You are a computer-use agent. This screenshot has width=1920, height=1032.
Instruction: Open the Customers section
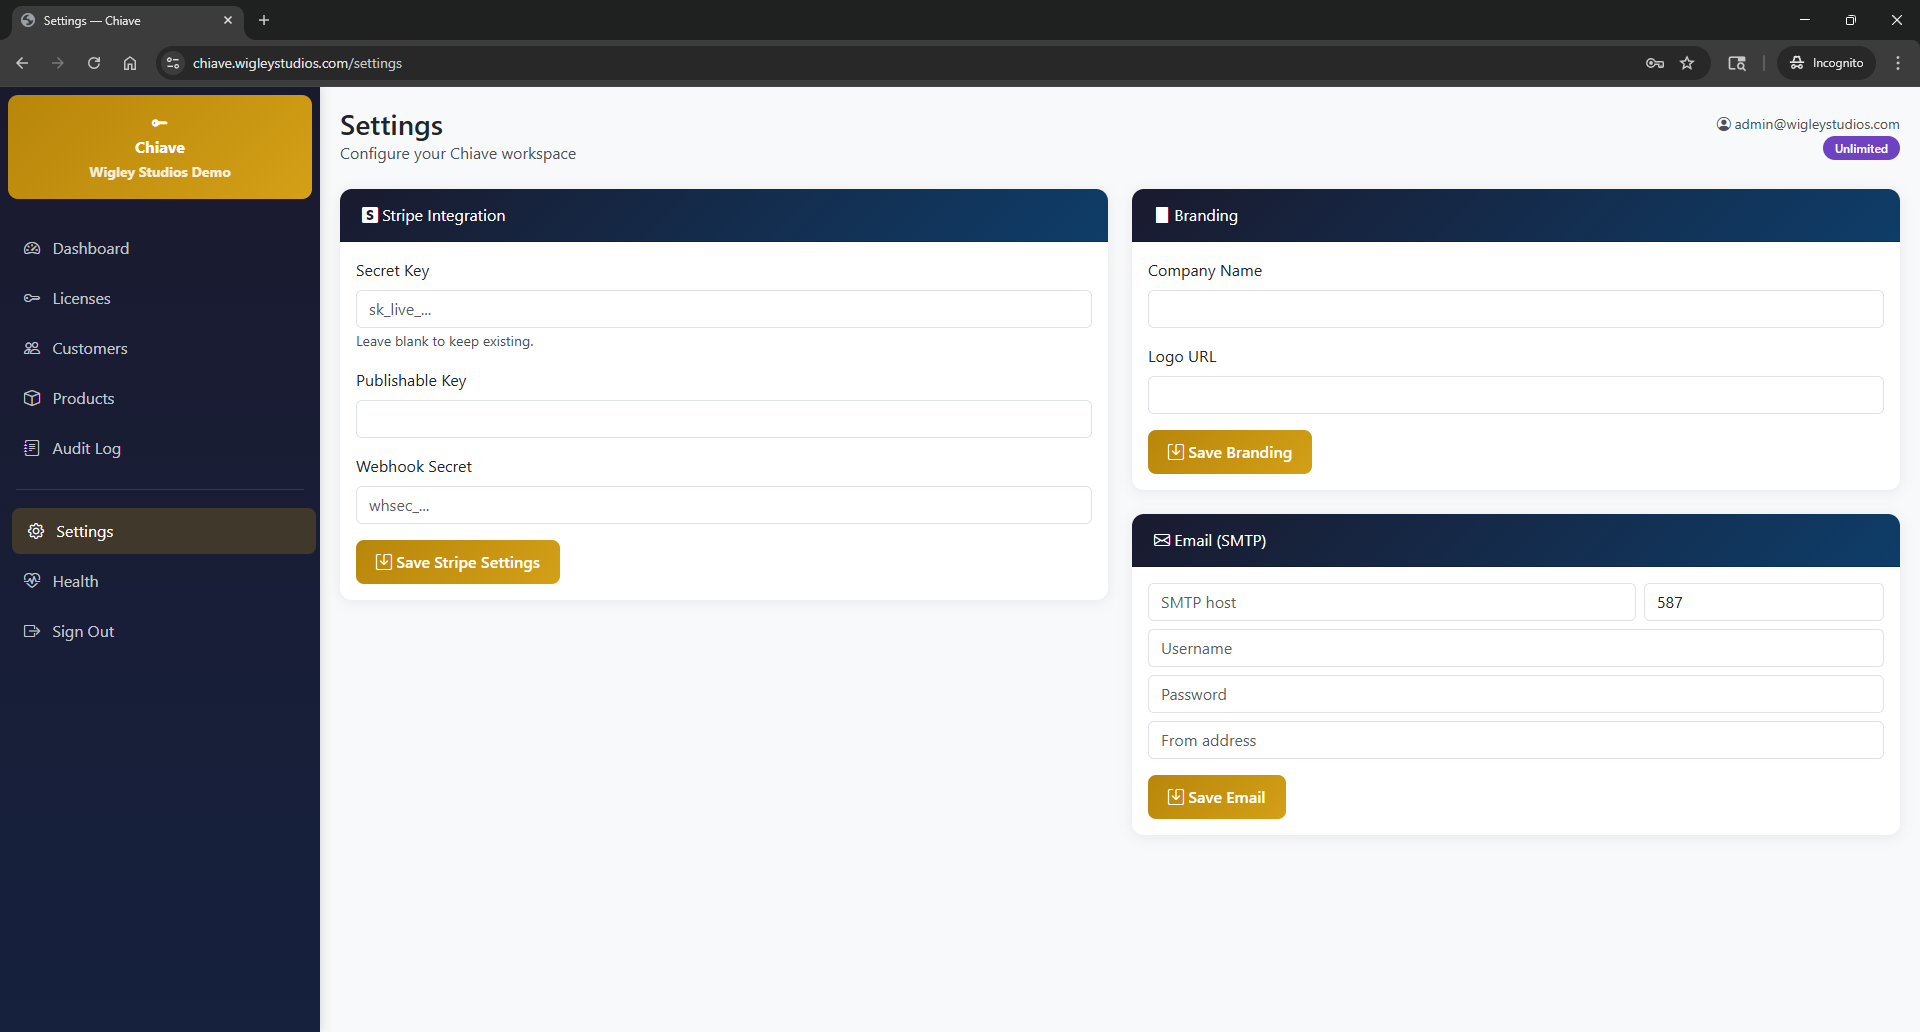pyautogui.click(x=33, y=348)
